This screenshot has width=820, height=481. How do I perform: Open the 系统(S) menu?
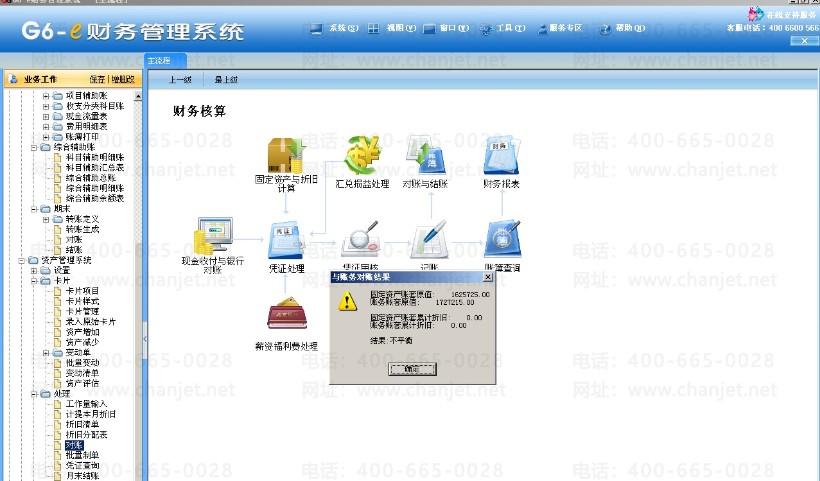[x=344, y=28]
